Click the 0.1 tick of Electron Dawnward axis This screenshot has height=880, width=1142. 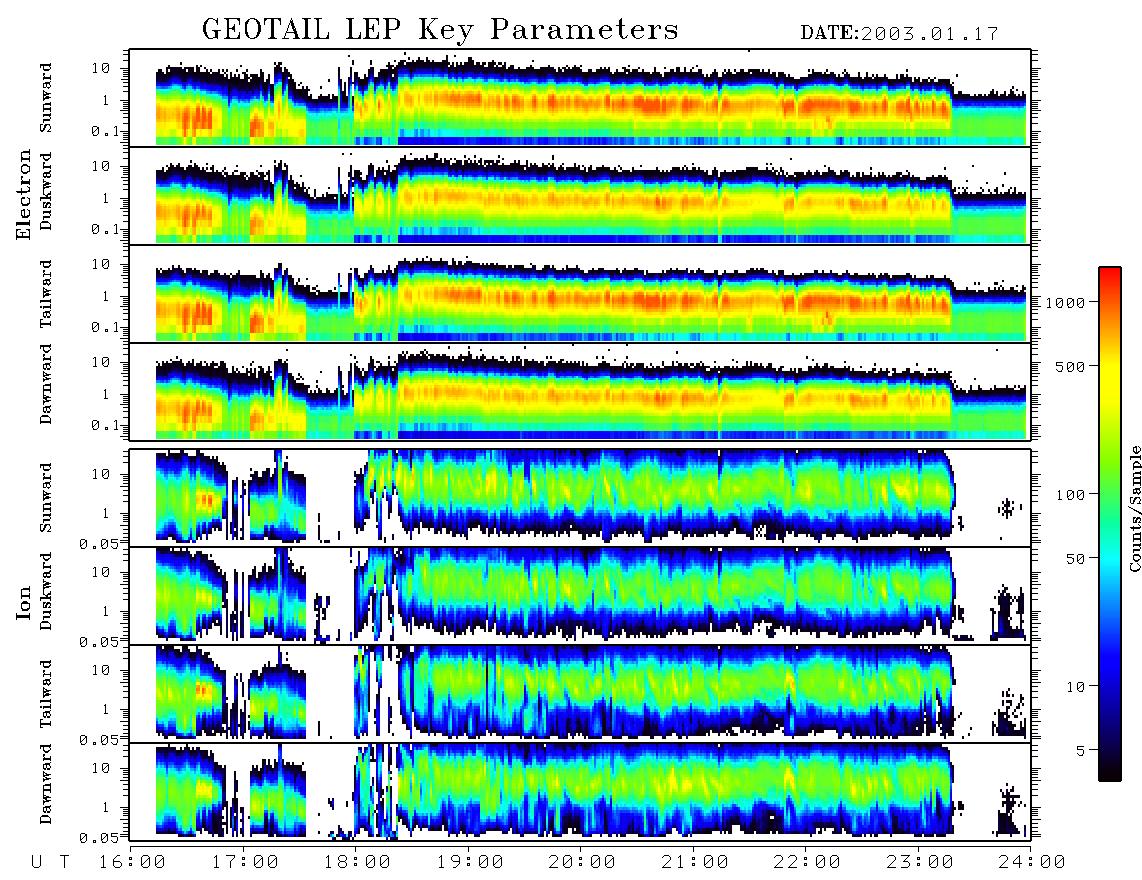[x=106, y=425]
